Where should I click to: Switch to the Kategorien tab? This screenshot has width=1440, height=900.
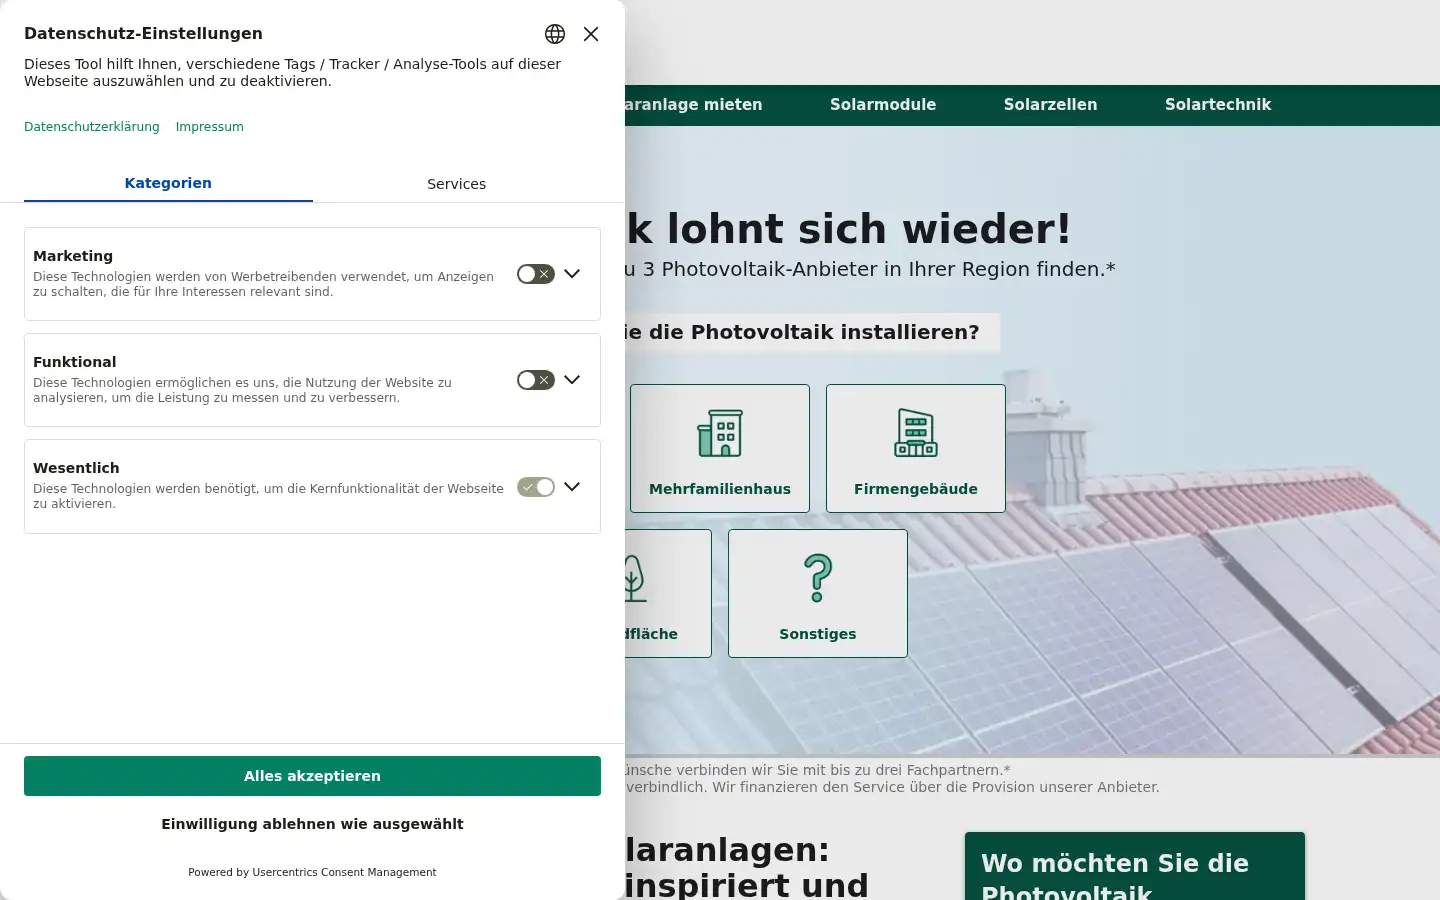pos(168,183)
